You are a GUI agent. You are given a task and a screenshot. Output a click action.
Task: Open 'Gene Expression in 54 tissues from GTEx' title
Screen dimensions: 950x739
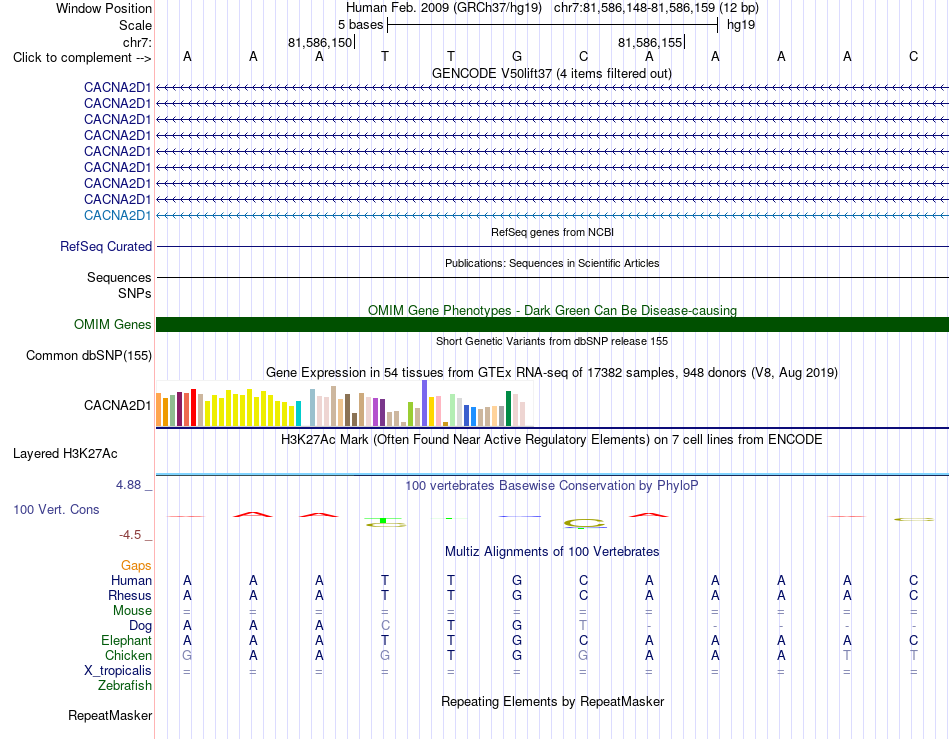click(x=551, y=373)
